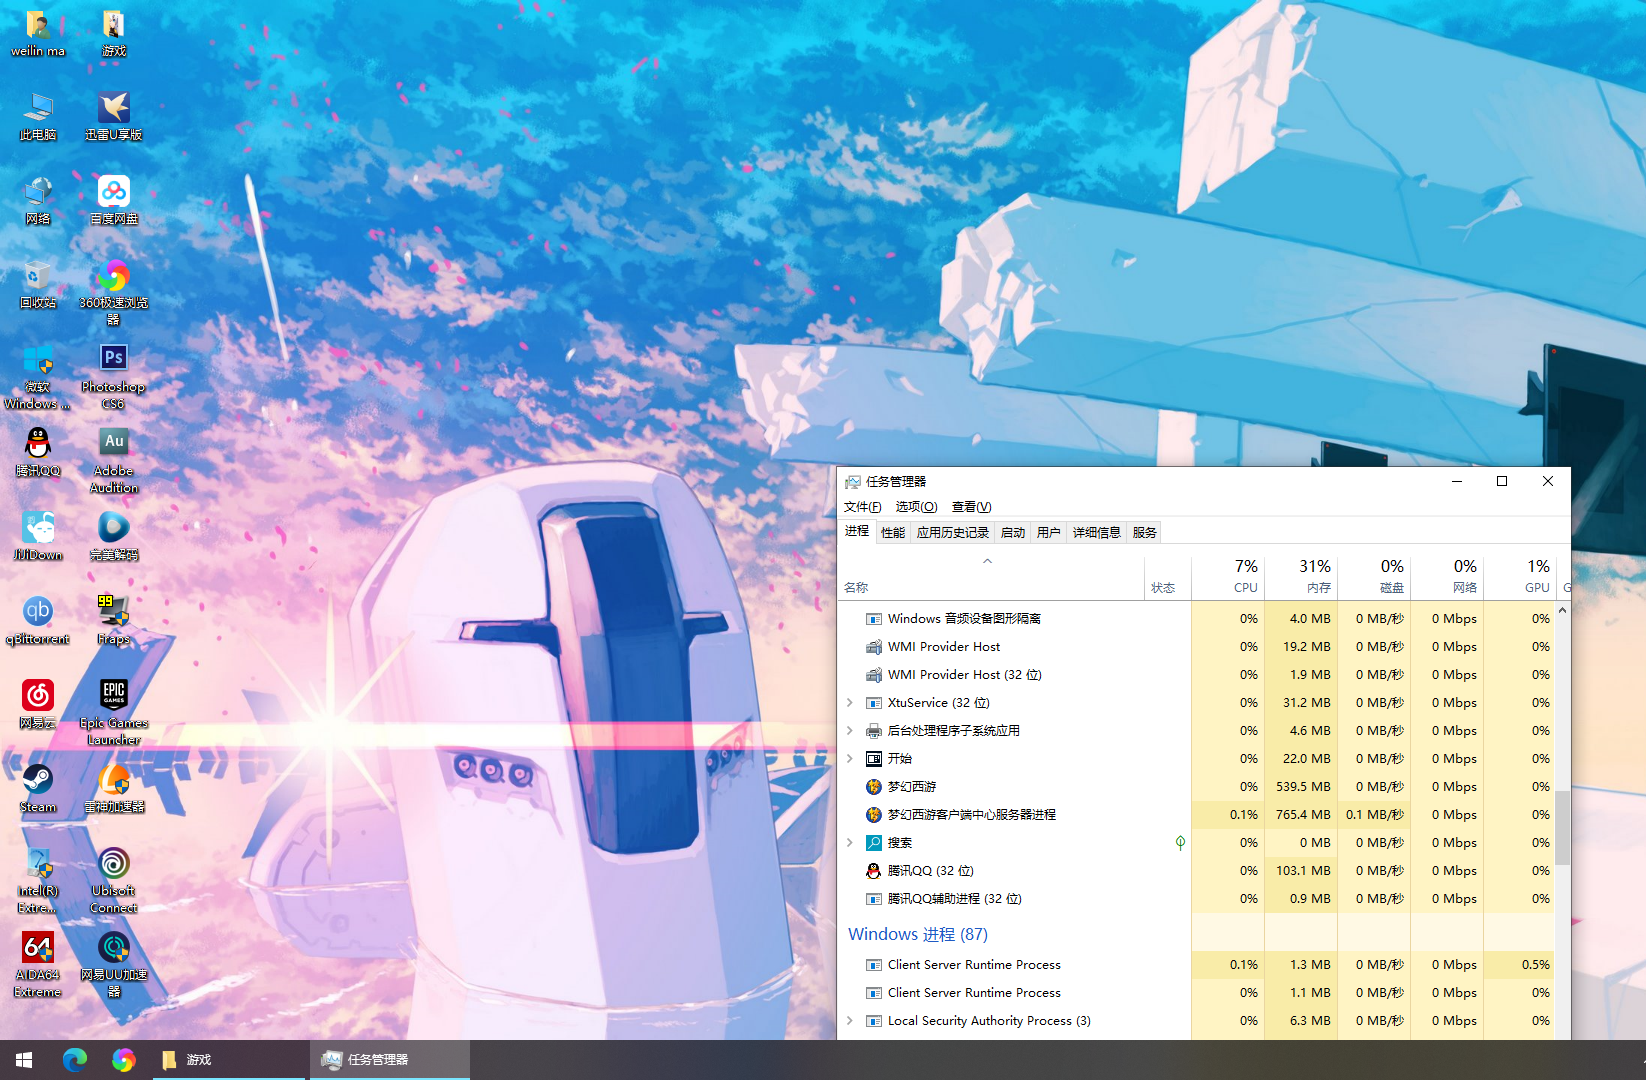Switch to the 详细信息 tab

(1097, 533)
